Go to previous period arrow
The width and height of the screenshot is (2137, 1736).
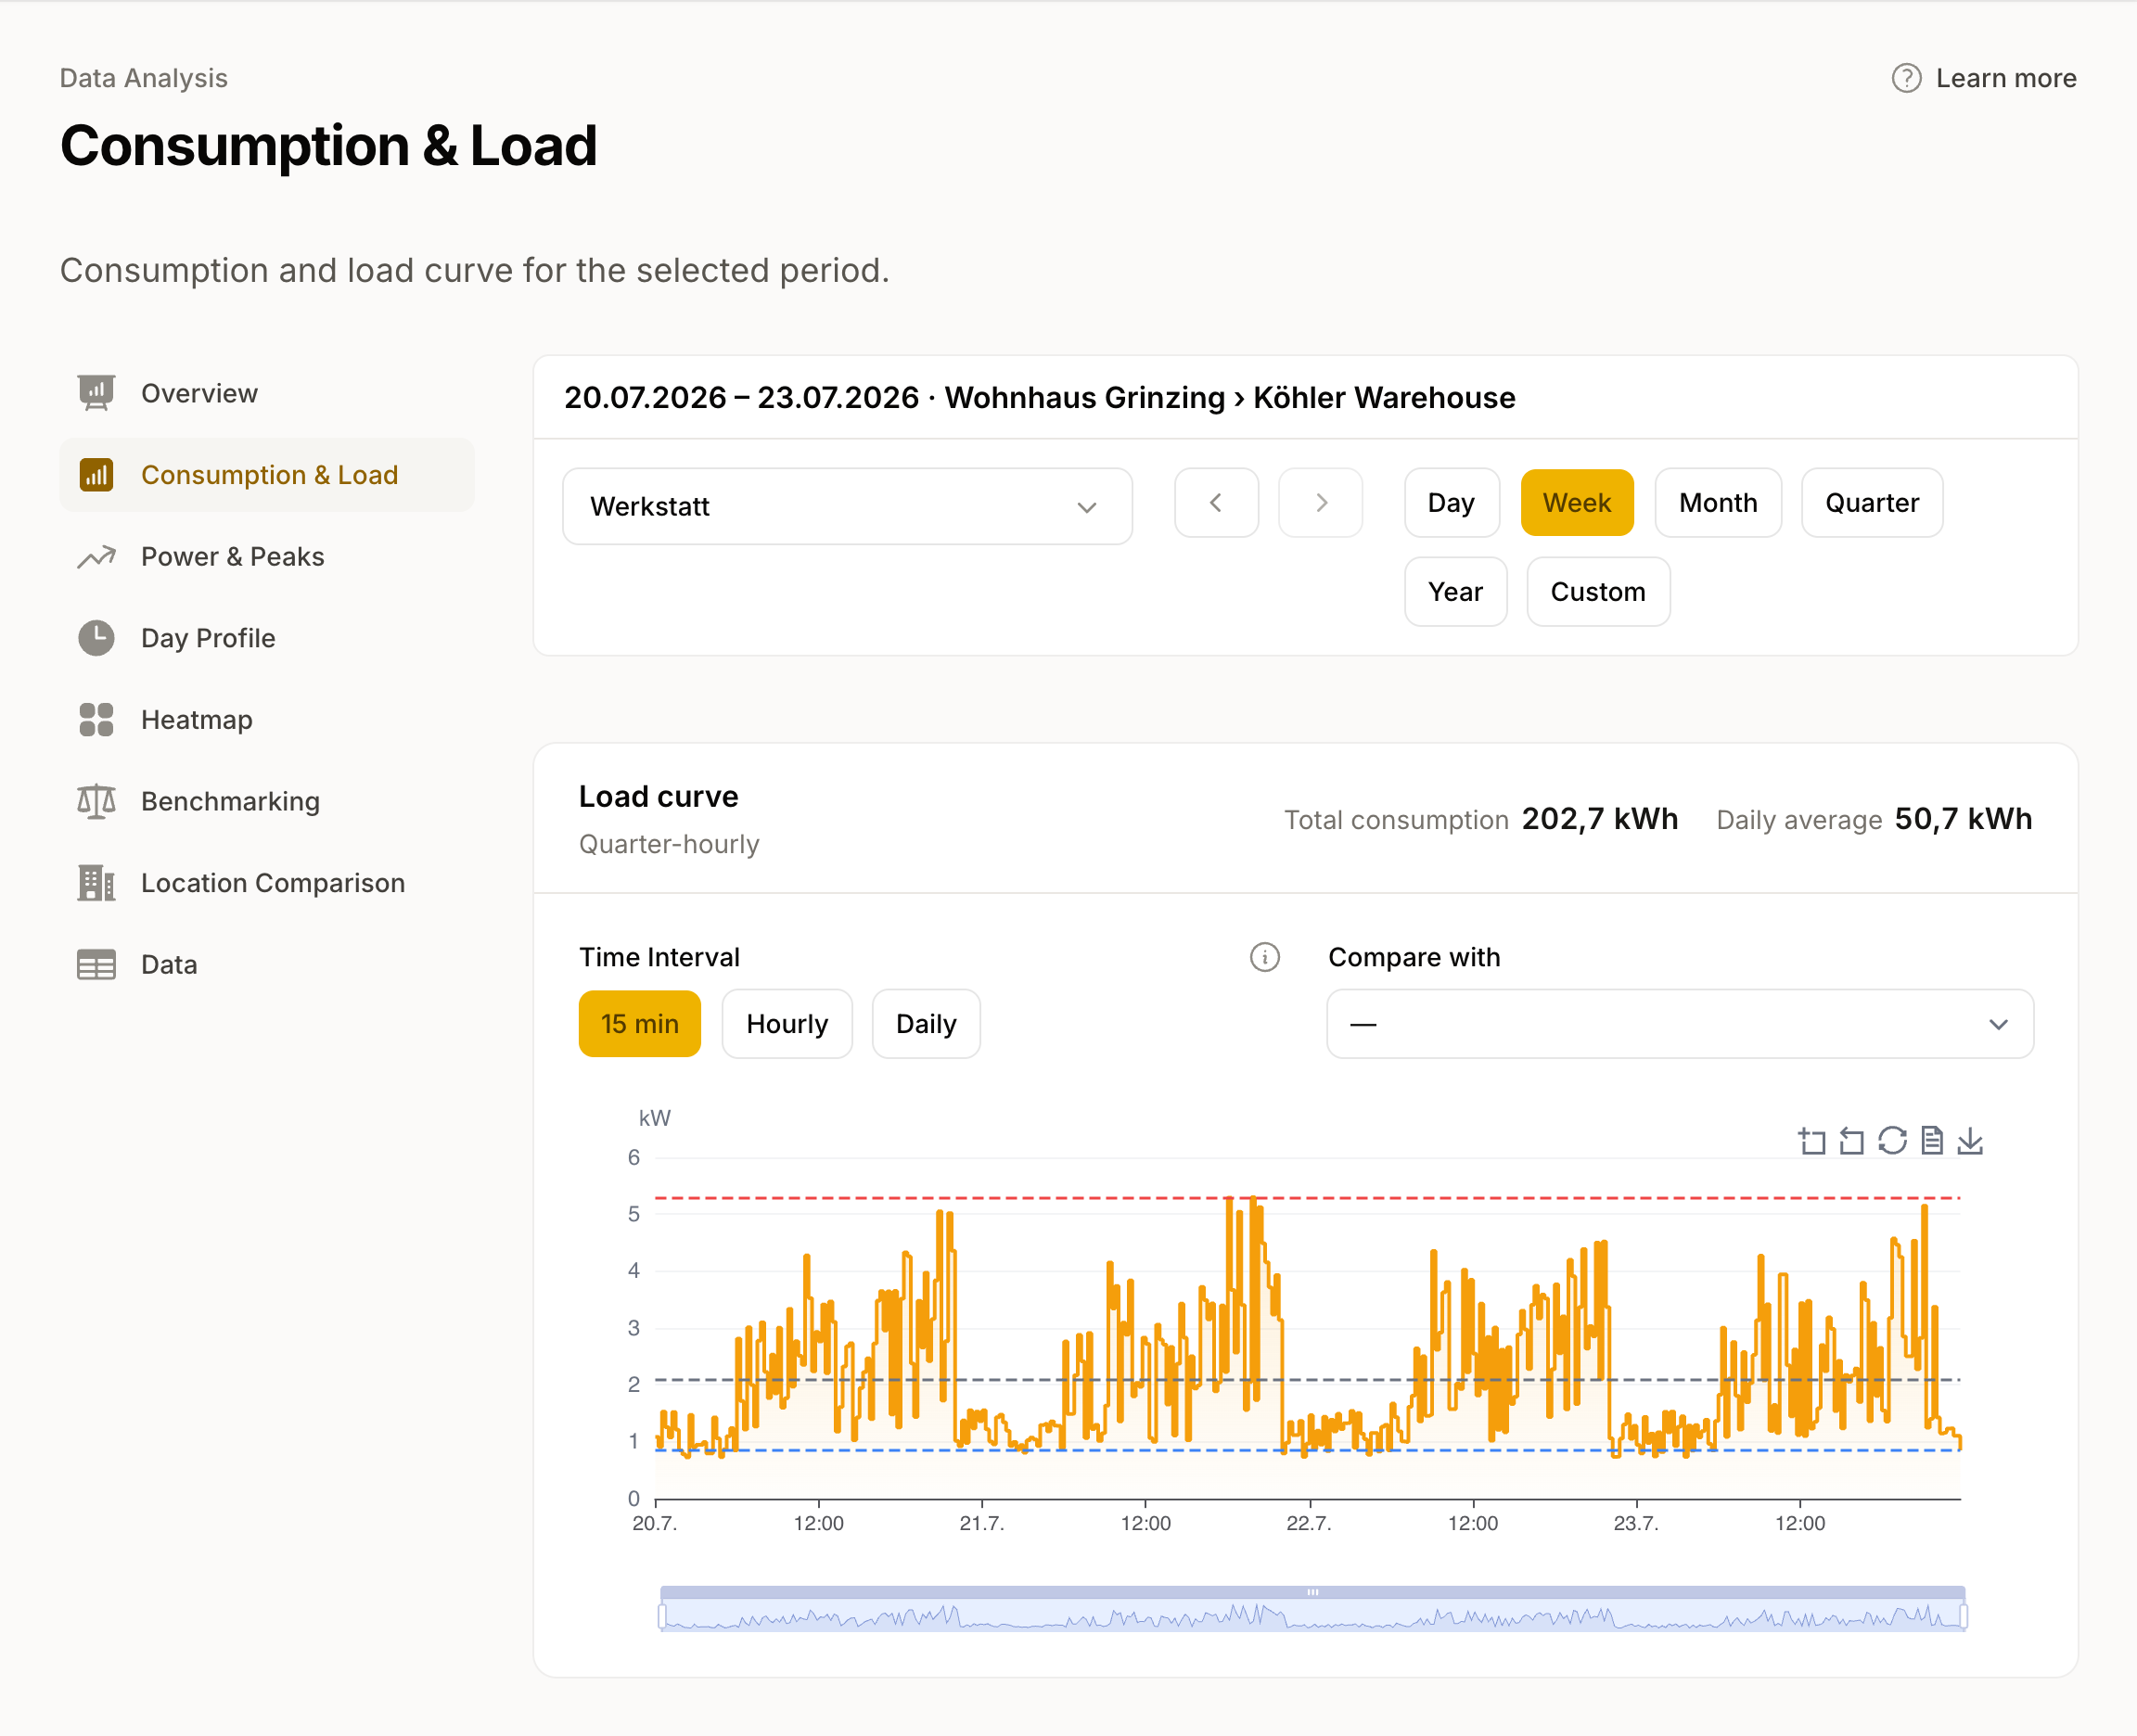point(1215,503)
